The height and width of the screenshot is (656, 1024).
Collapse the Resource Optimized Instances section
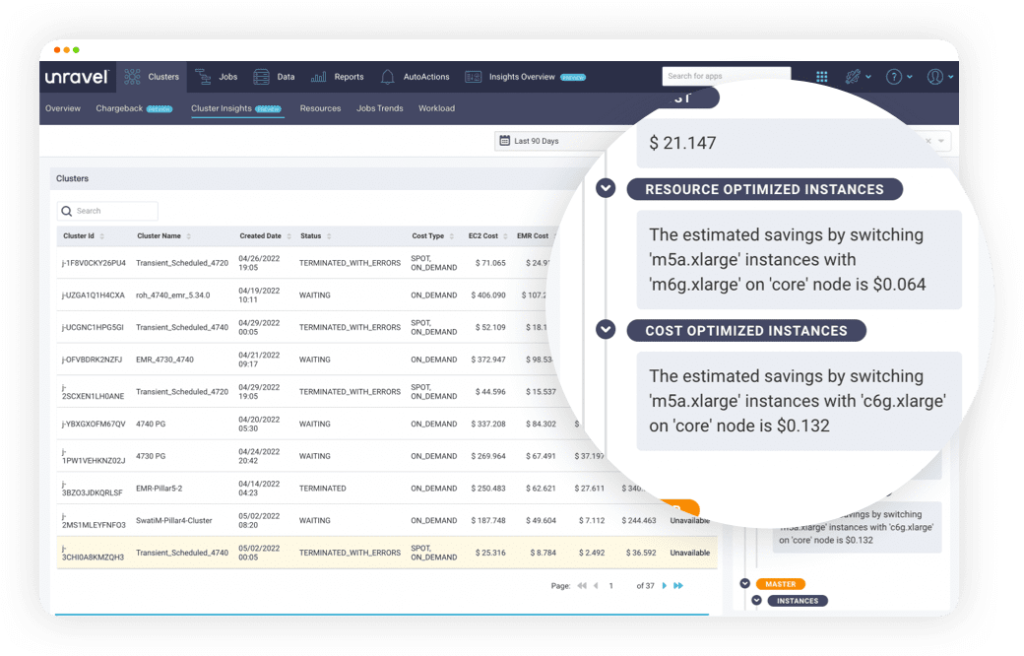(x=605, y=189)
